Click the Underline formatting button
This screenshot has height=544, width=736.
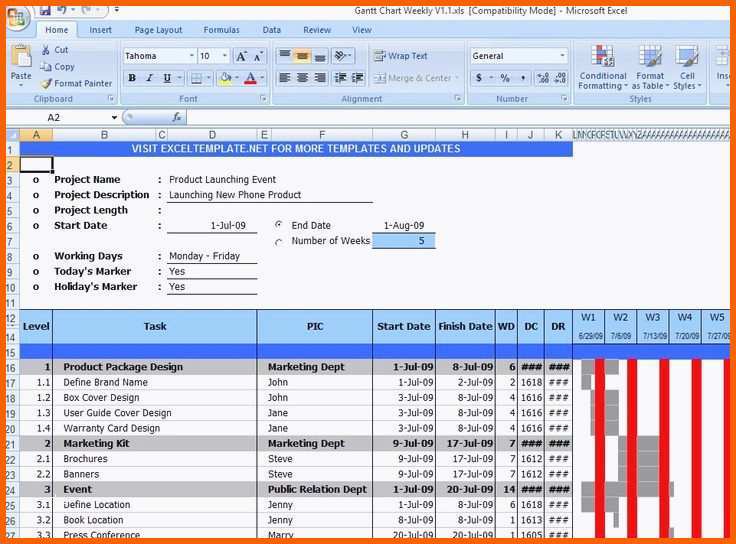coord(167,78)
